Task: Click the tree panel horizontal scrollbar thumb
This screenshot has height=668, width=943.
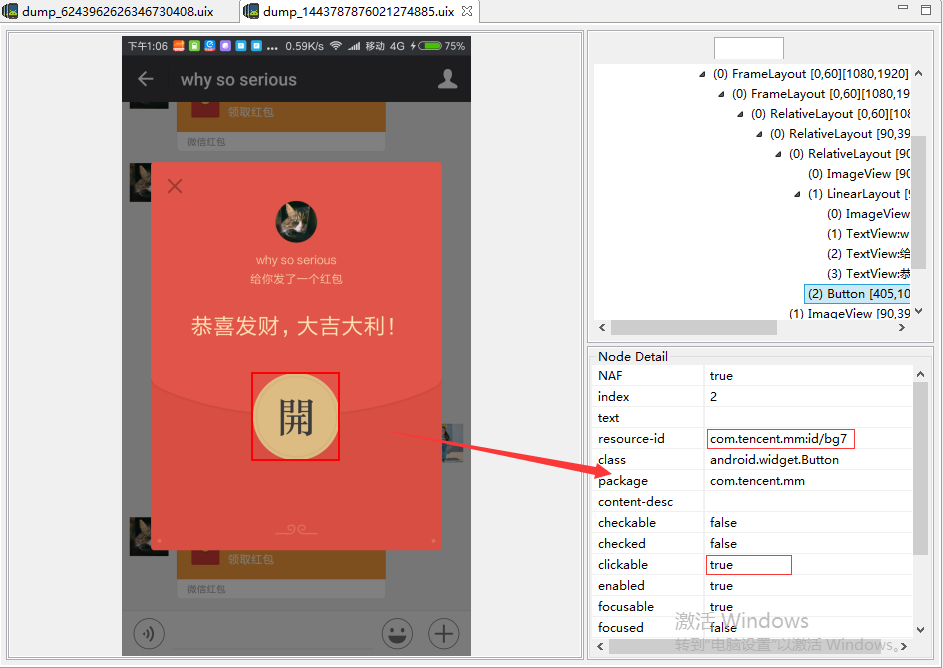Action: tap(693, 328)
